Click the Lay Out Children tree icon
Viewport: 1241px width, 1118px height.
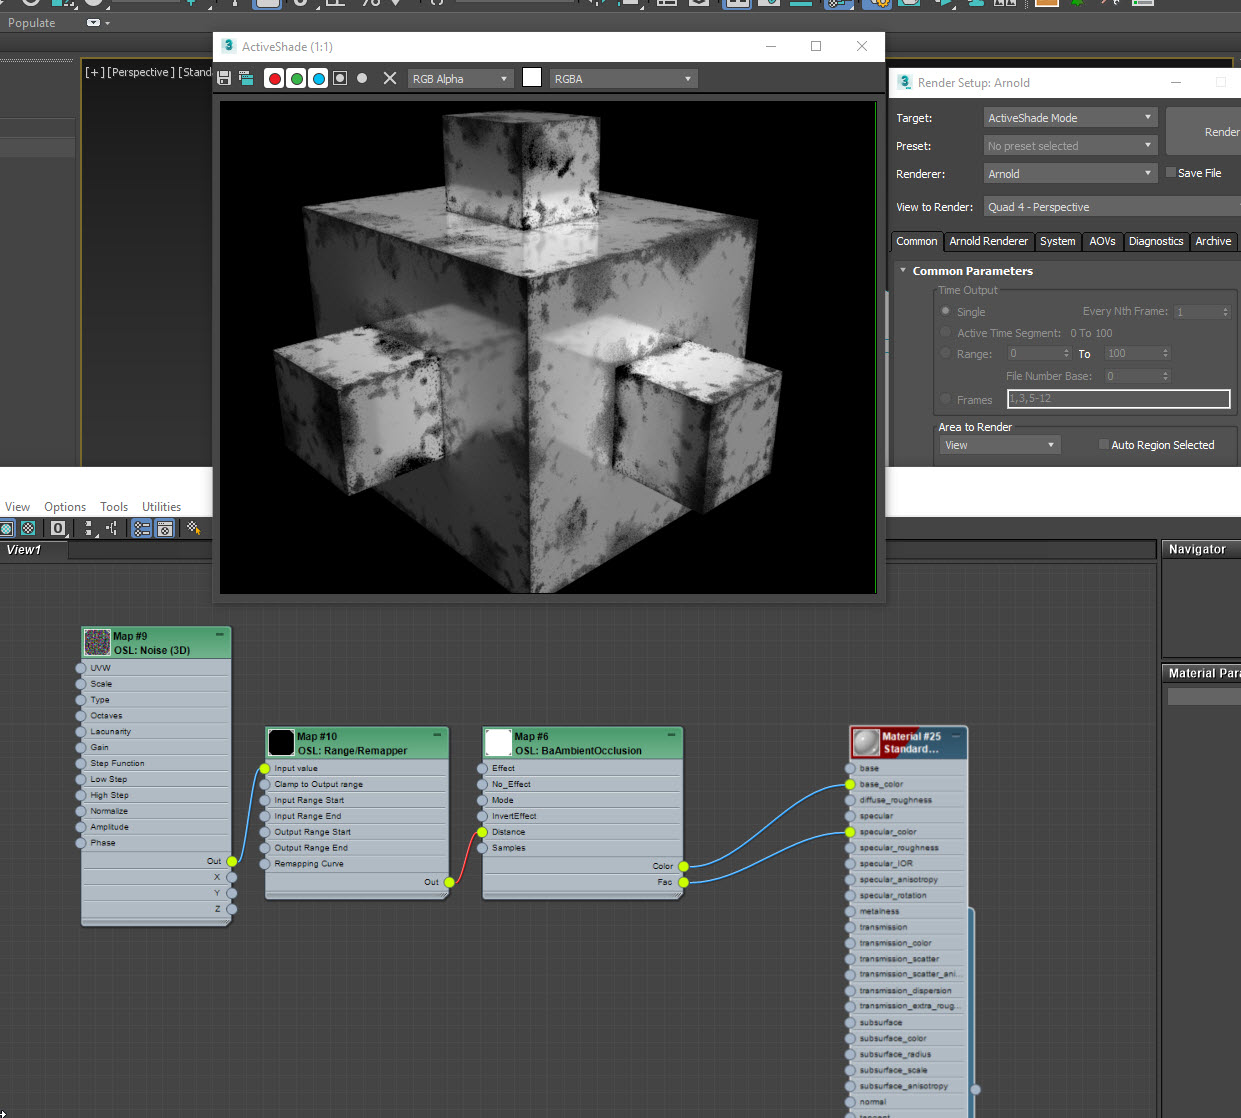click(x=112, y=528)
